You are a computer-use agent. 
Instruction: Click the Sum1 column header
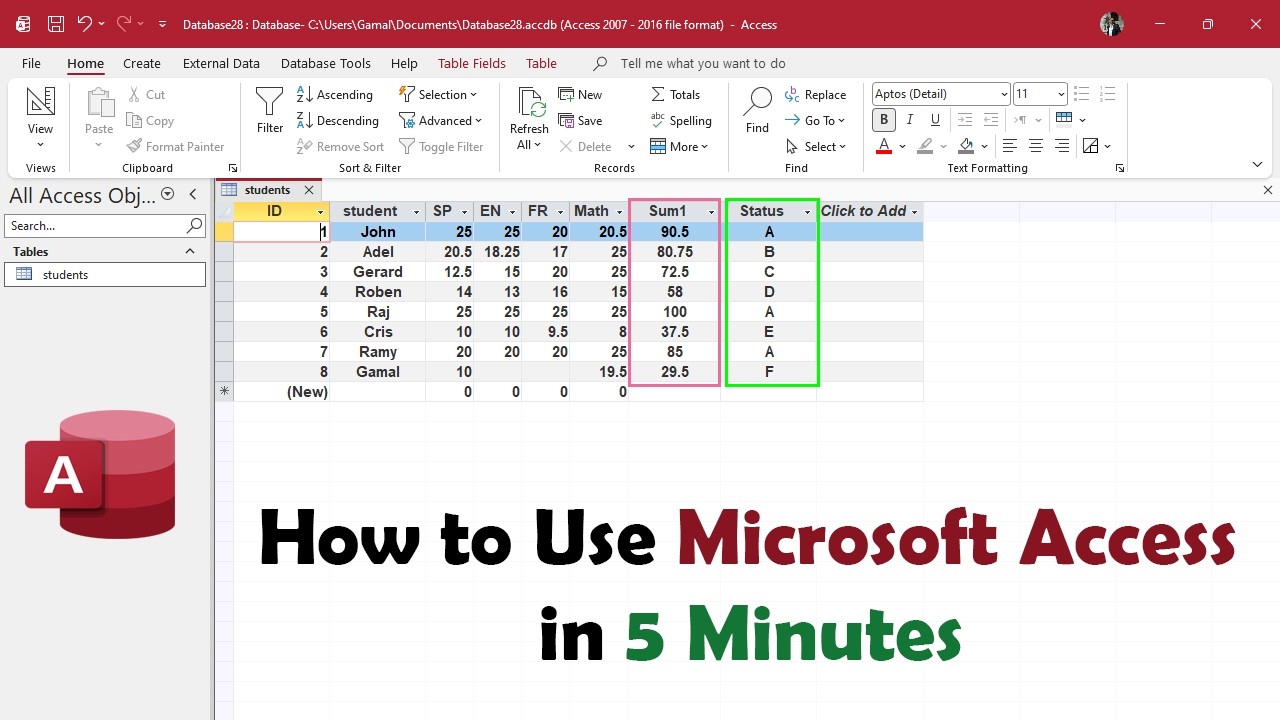(673, 211)
